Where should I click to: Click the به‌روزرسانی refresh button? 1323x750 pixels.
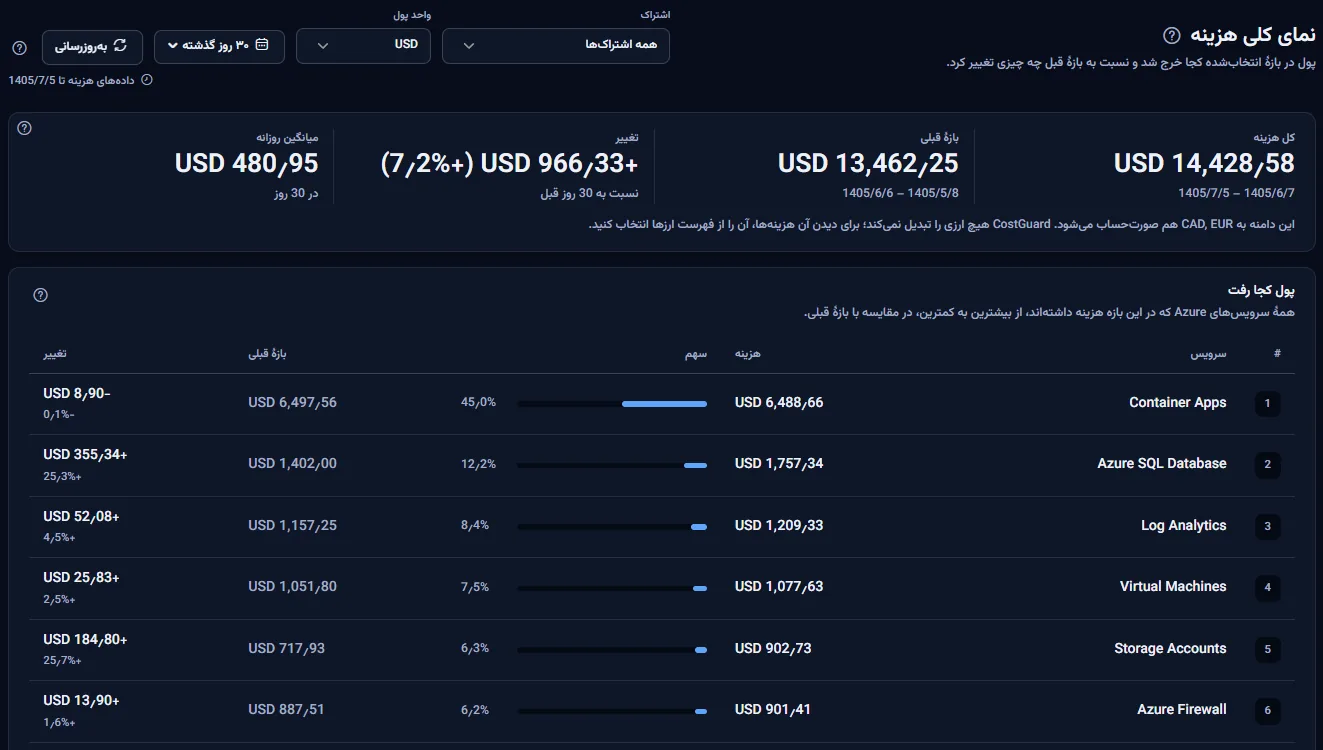[x=92, y=46]
